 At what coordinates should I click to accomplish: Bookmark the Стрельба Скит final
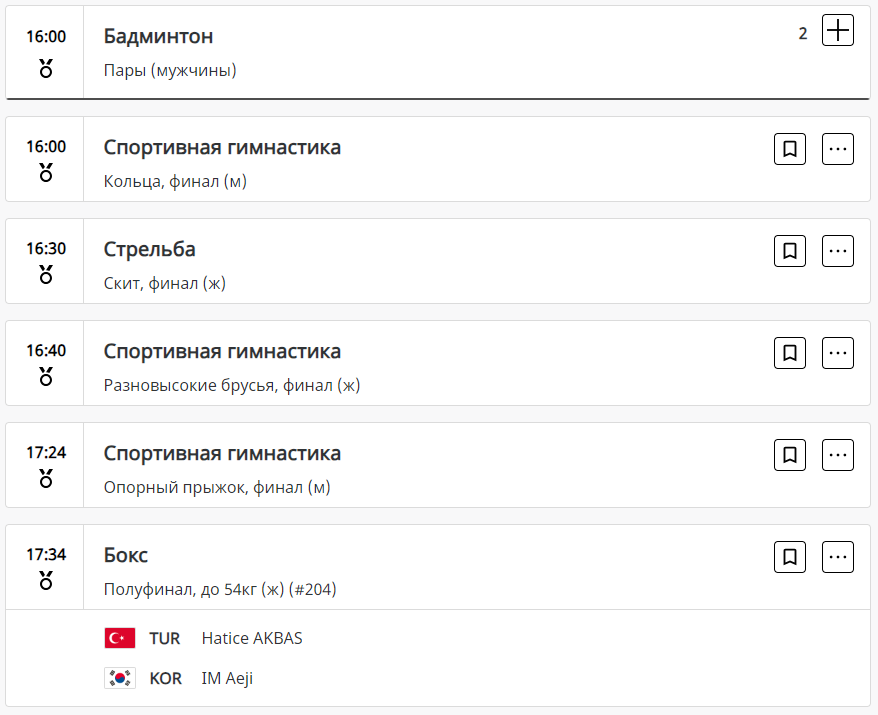(x=790, y=251)
